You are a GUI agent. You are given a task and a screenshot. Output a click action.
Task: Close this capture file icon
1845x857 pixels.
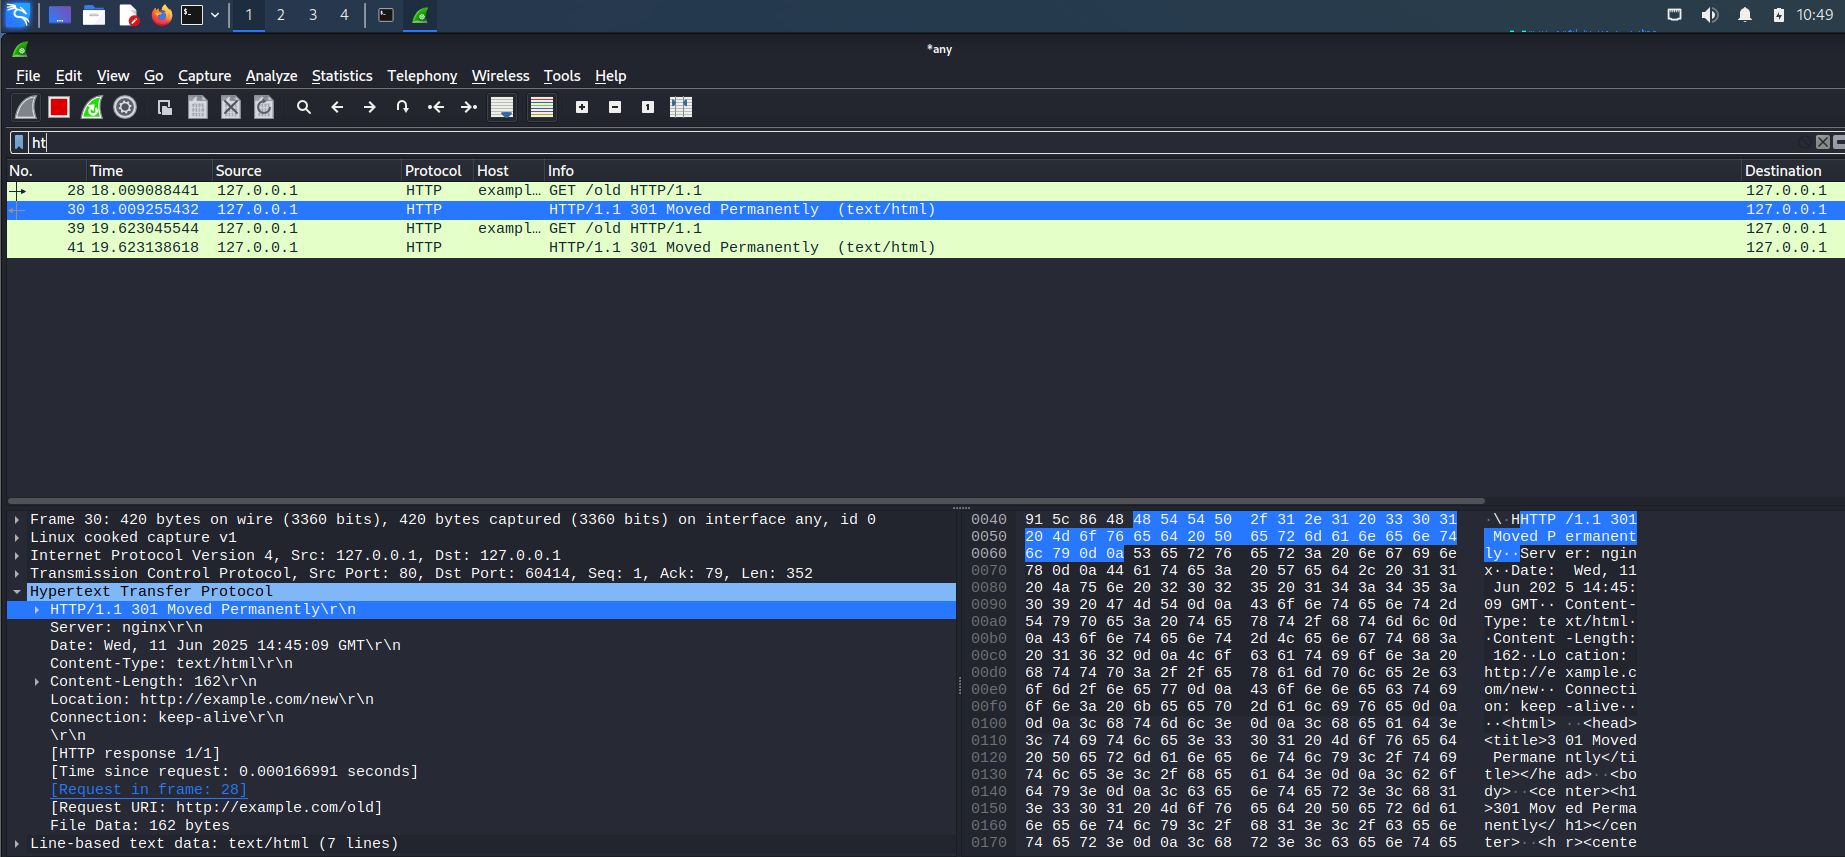click(x=231, y=107)
